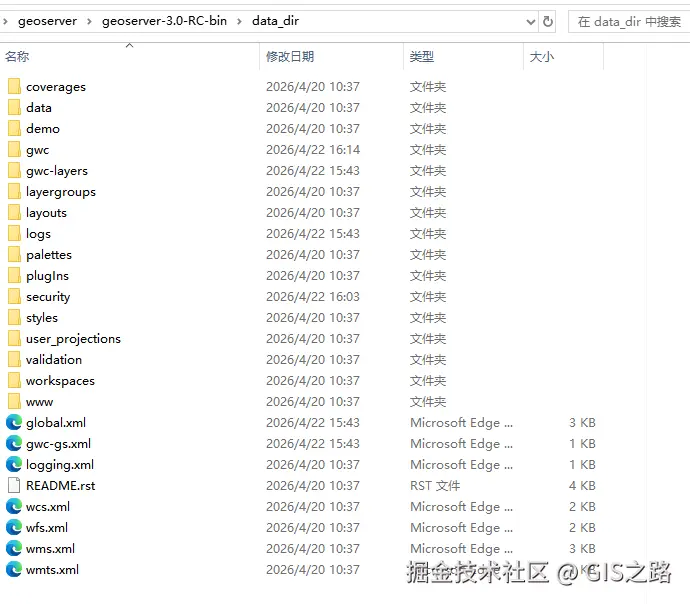The height and width of the screenshot is (604, 690).
Task: Click the 2026/4/22 16:03 date of security
Action: (x=313, y=297)
